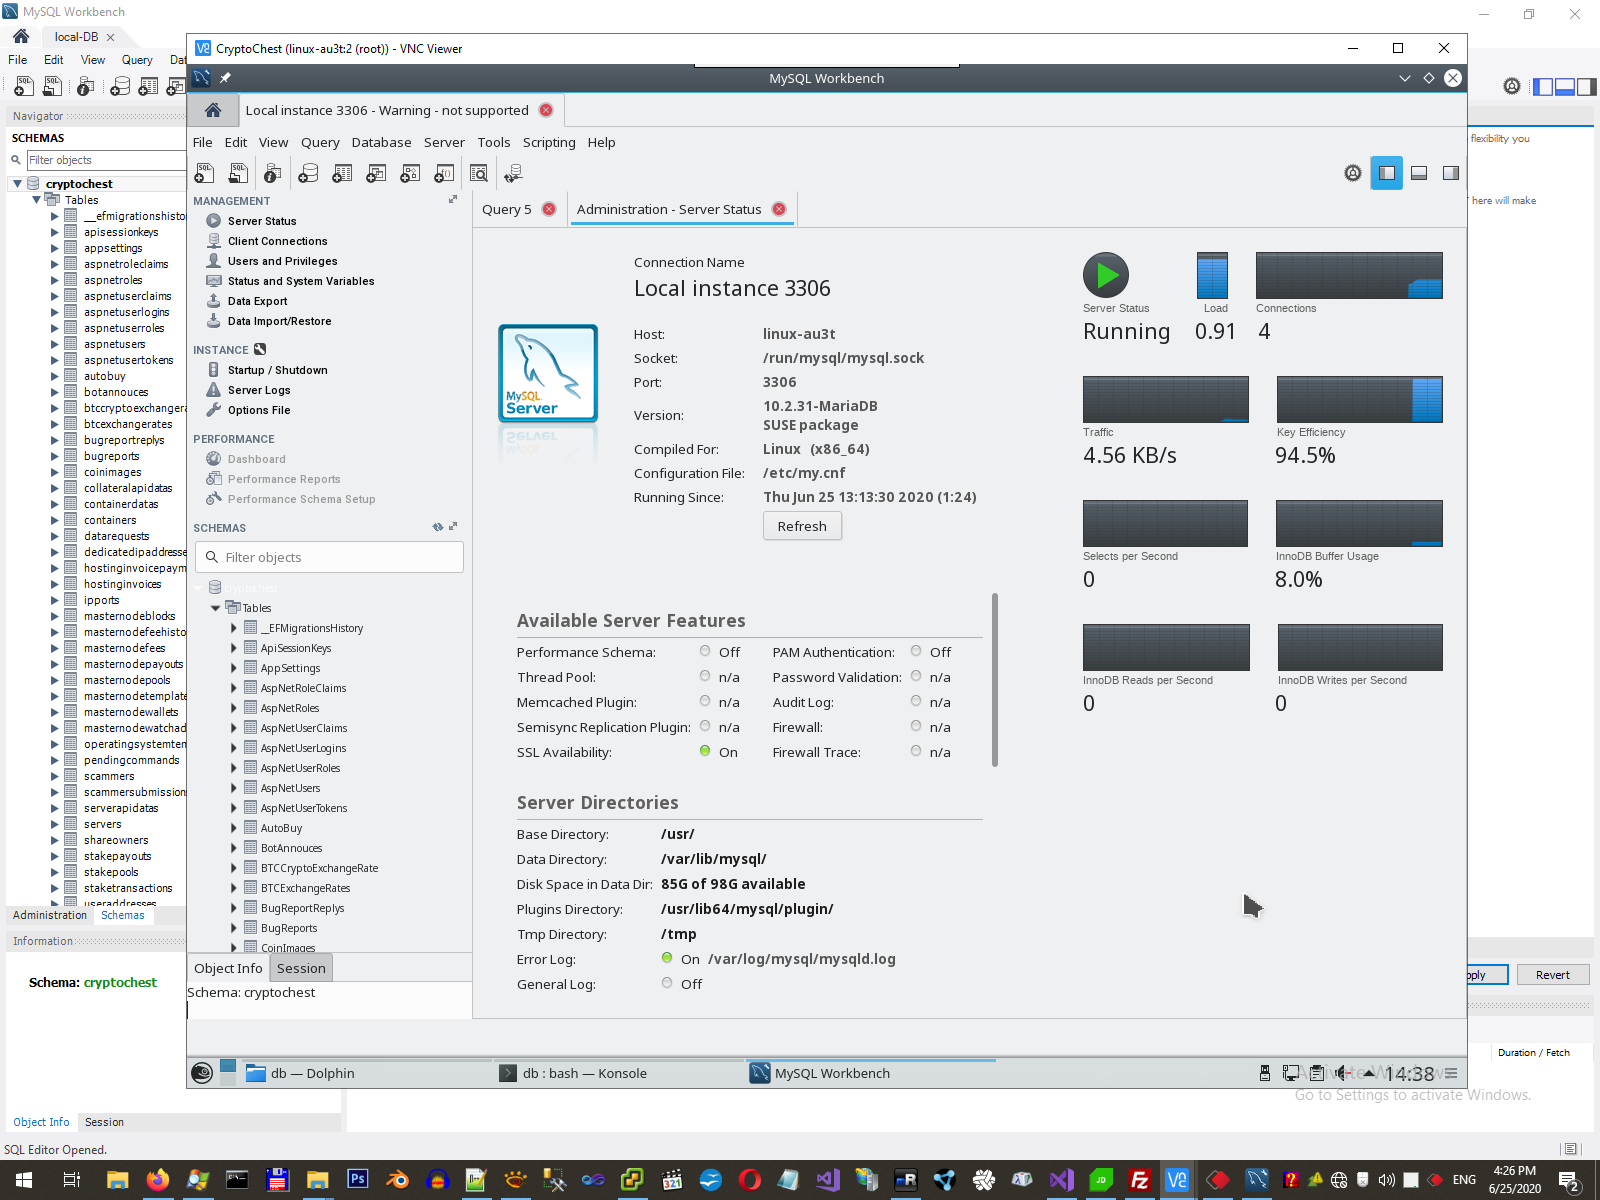This screenshot has height=1200, width=1600.
Task: Collapse the cryptochest schema in the background Workbench
Action: tap(17, 184)
